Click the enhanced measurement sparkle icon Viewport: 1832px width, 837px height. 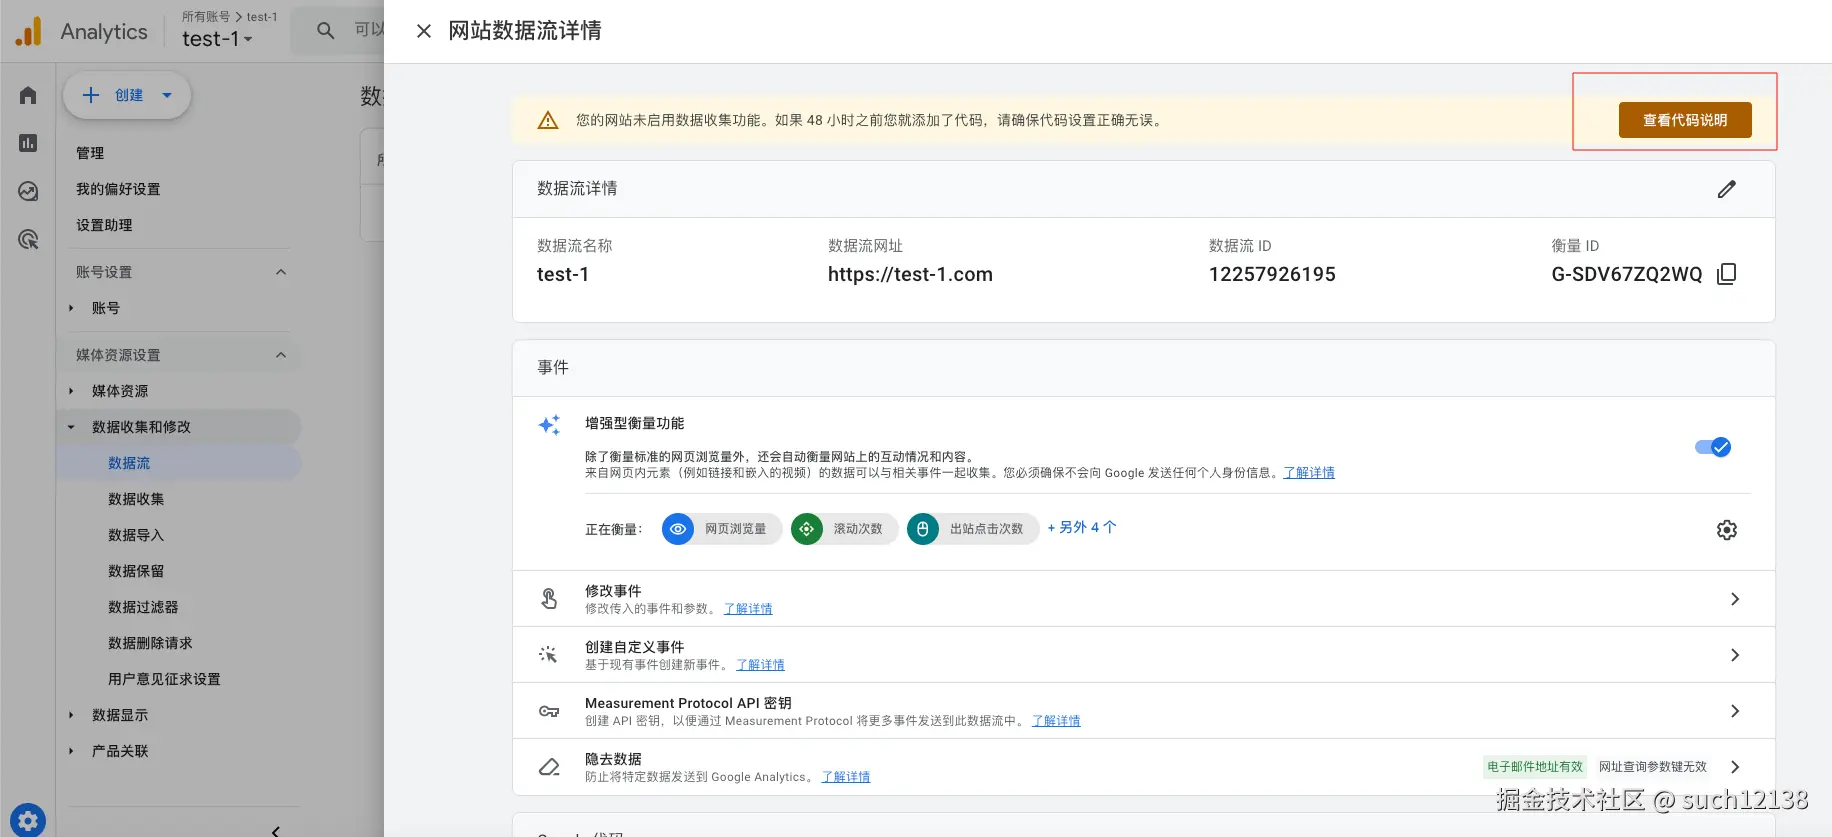tap(549, 425)
